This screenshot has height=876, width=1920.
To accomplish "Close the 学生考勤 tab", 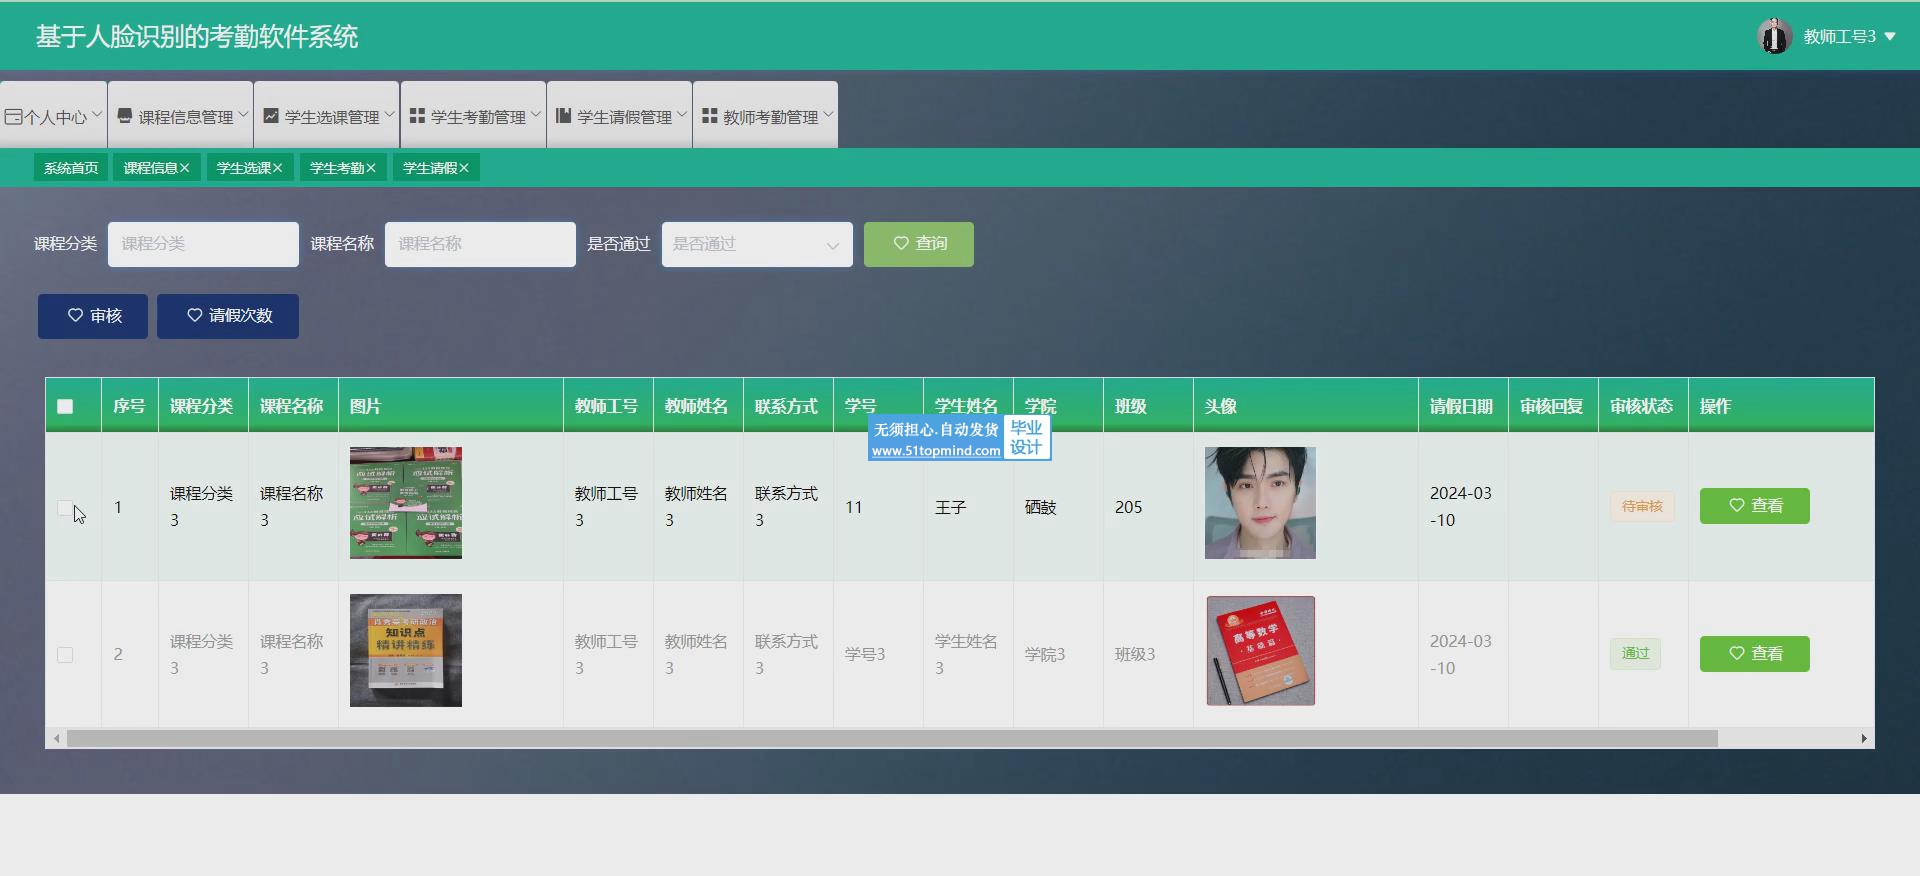I will pyautogui.click(x=370, y=168).
